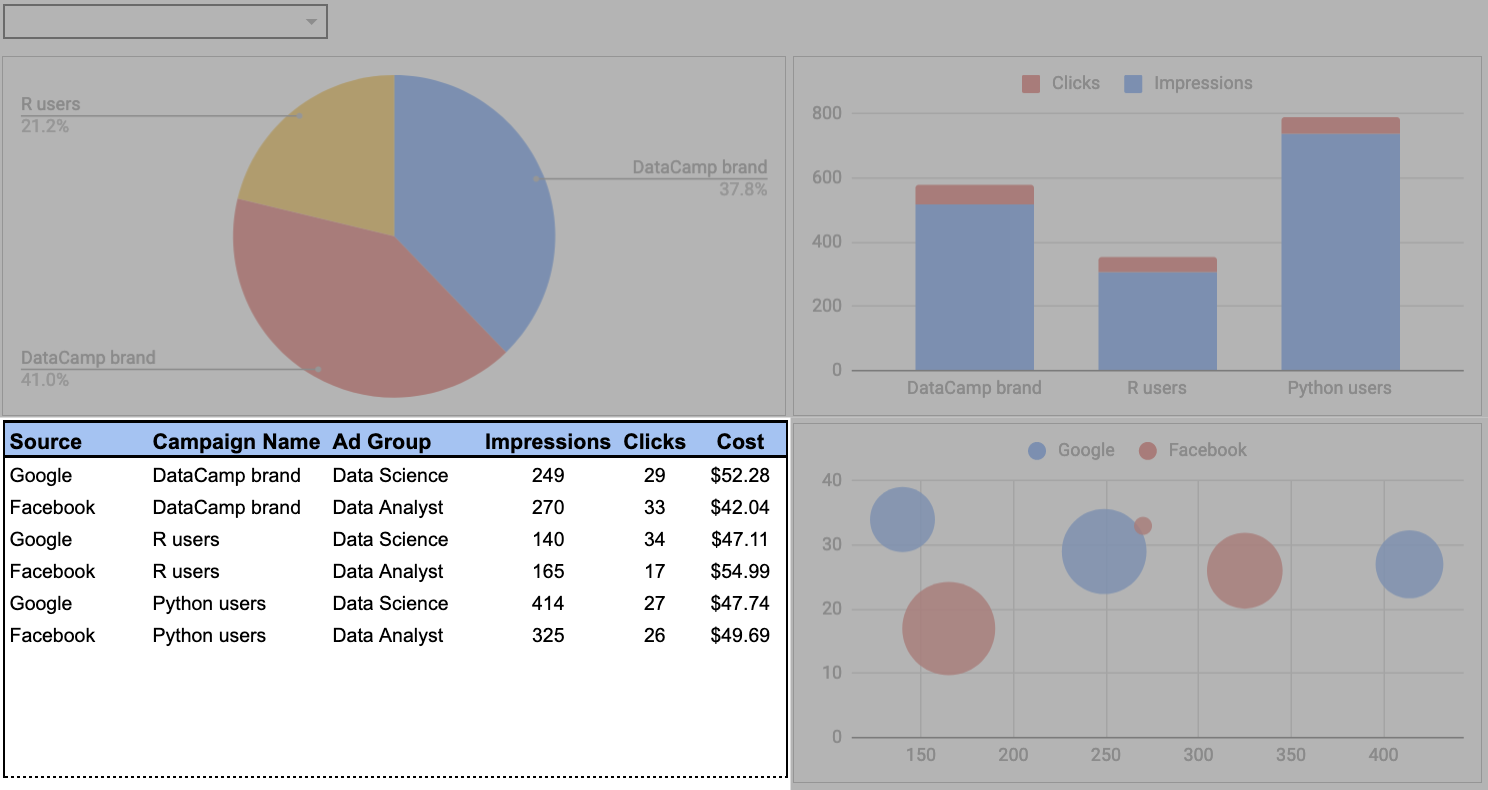
Task: Select the clicks cell with value 26
Action: 655,635
